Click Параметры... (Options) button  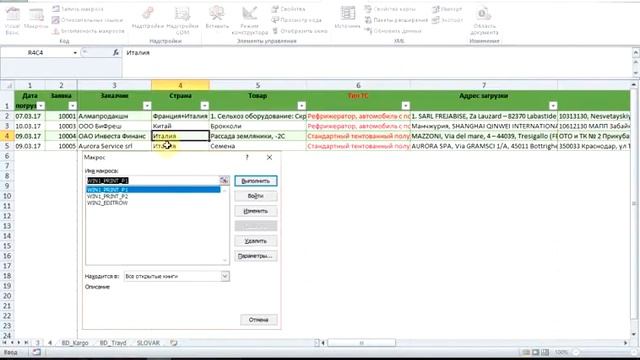pos(256,256)
